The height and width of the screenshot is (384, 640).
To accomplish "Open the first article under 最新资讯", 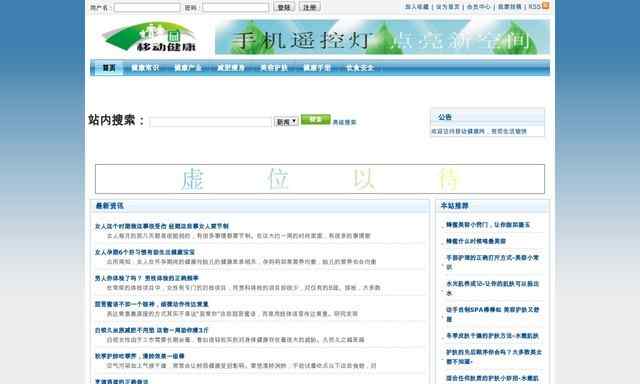I will click(x=162, y=226).
